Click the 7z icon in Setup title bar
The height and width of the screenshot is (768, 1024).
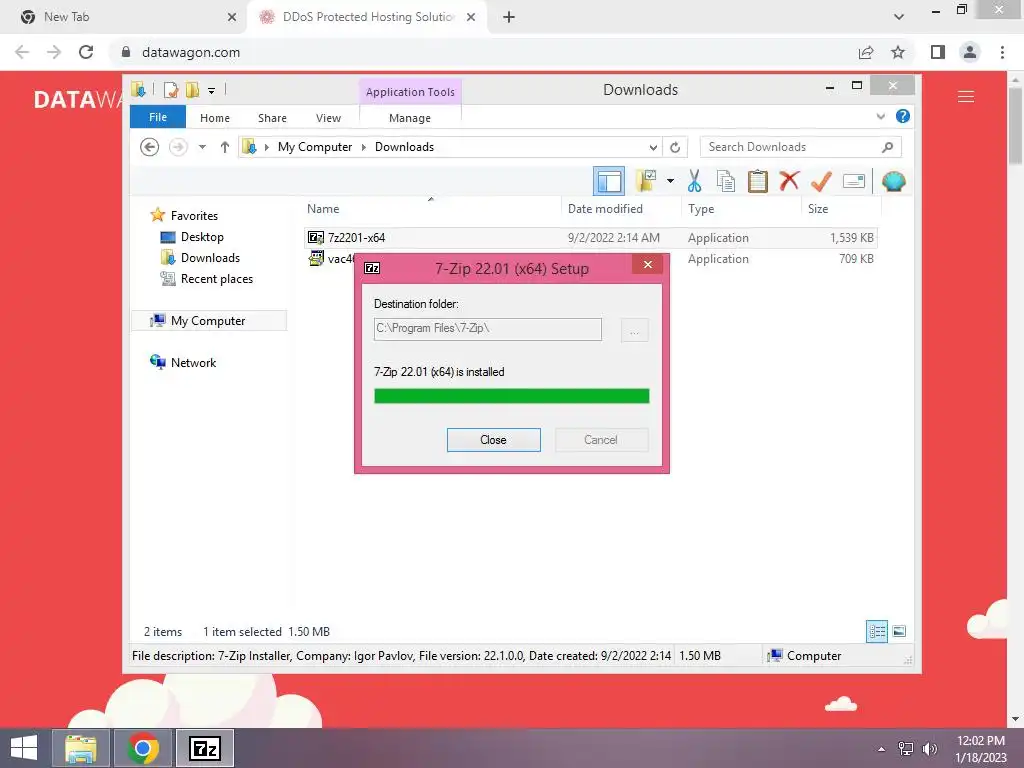[372, 268]
